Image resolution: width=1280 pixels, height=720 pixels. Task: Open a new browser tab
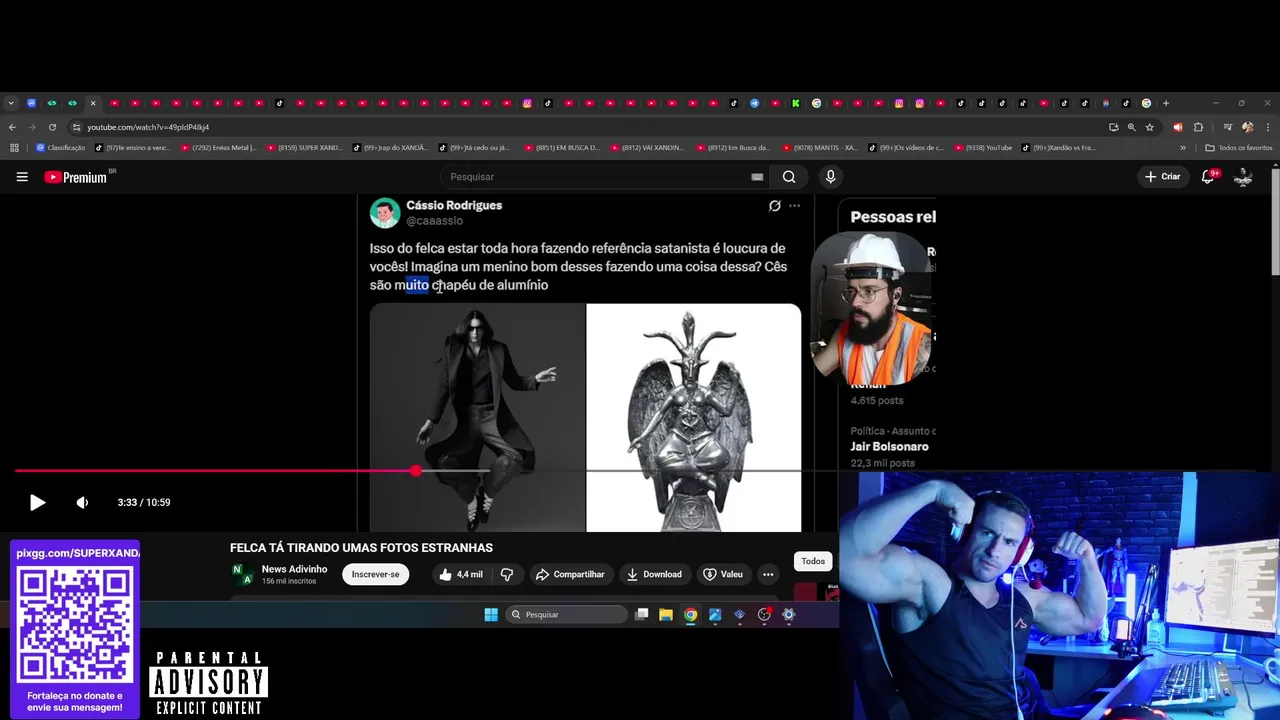pyautogui.click(x=1166, y=103)
